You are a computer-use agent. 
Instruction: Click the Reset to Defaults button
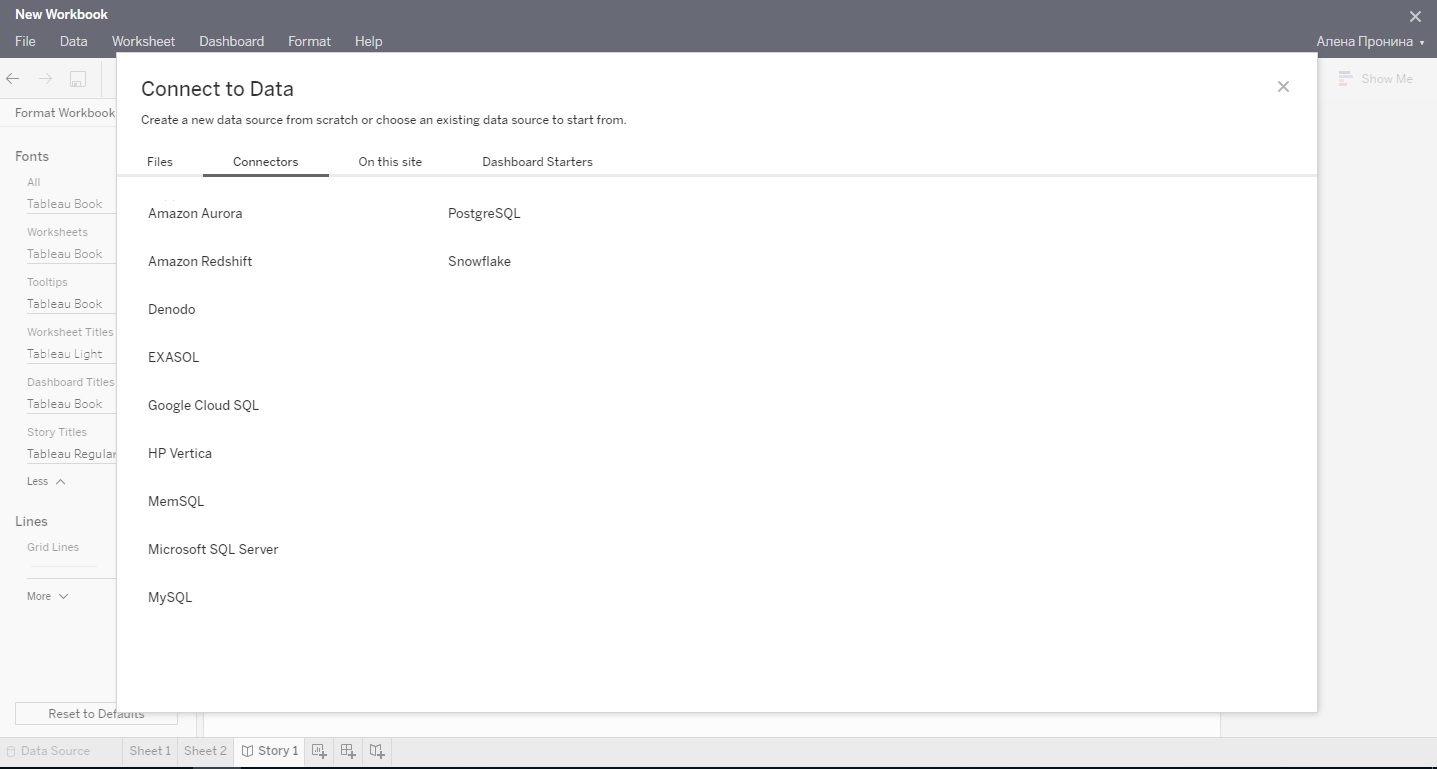point(96,713)
